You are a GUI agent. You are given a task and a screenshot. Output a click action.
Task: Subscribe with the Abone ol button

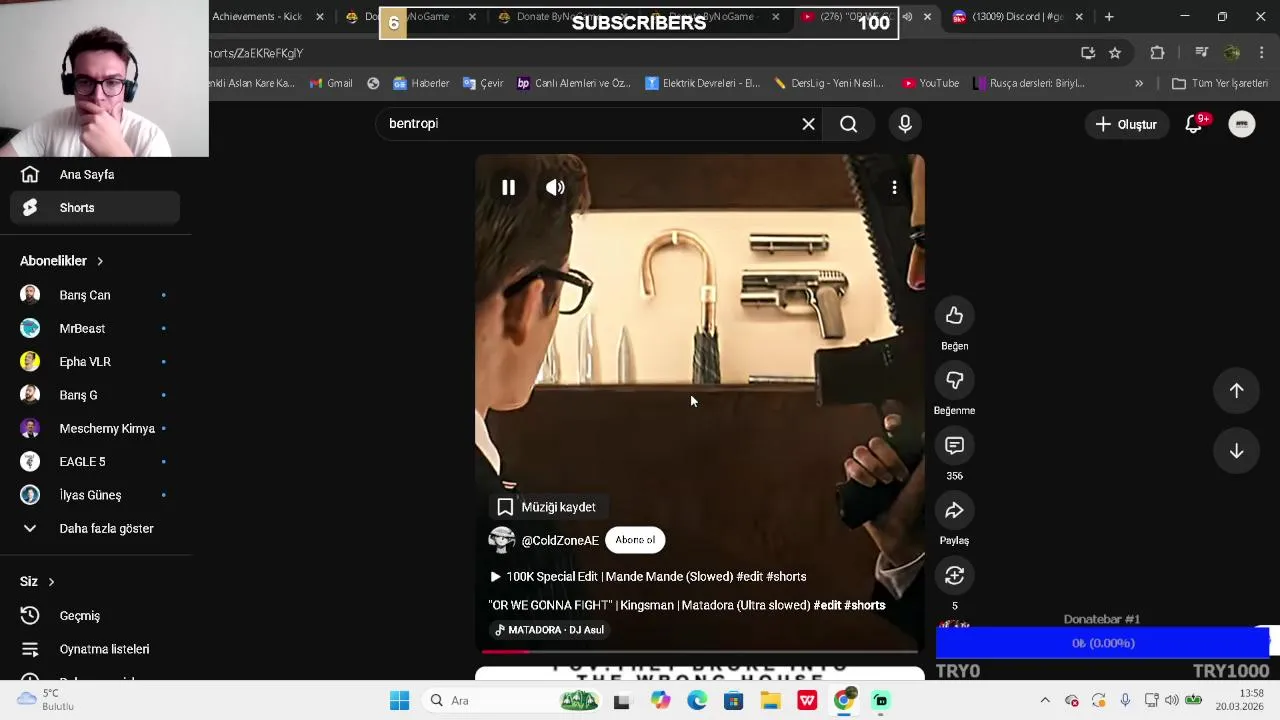635,540
